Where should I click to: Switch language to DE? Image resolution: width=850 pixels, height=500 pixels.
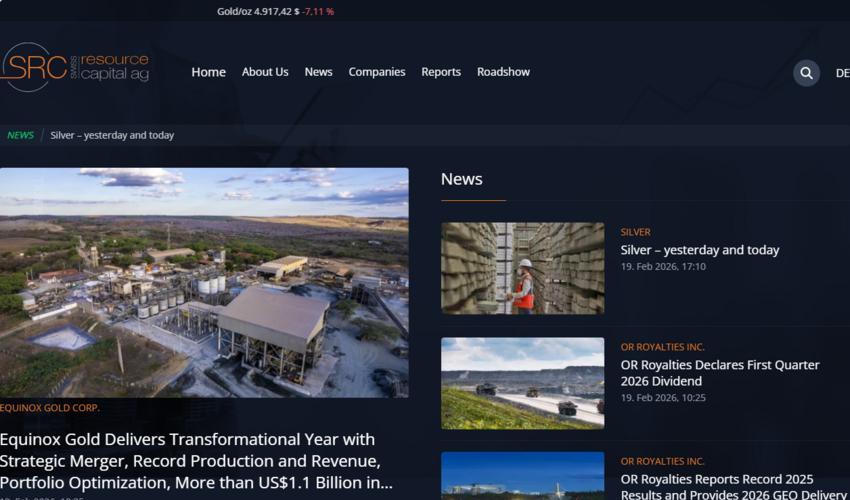pos(842,73)
